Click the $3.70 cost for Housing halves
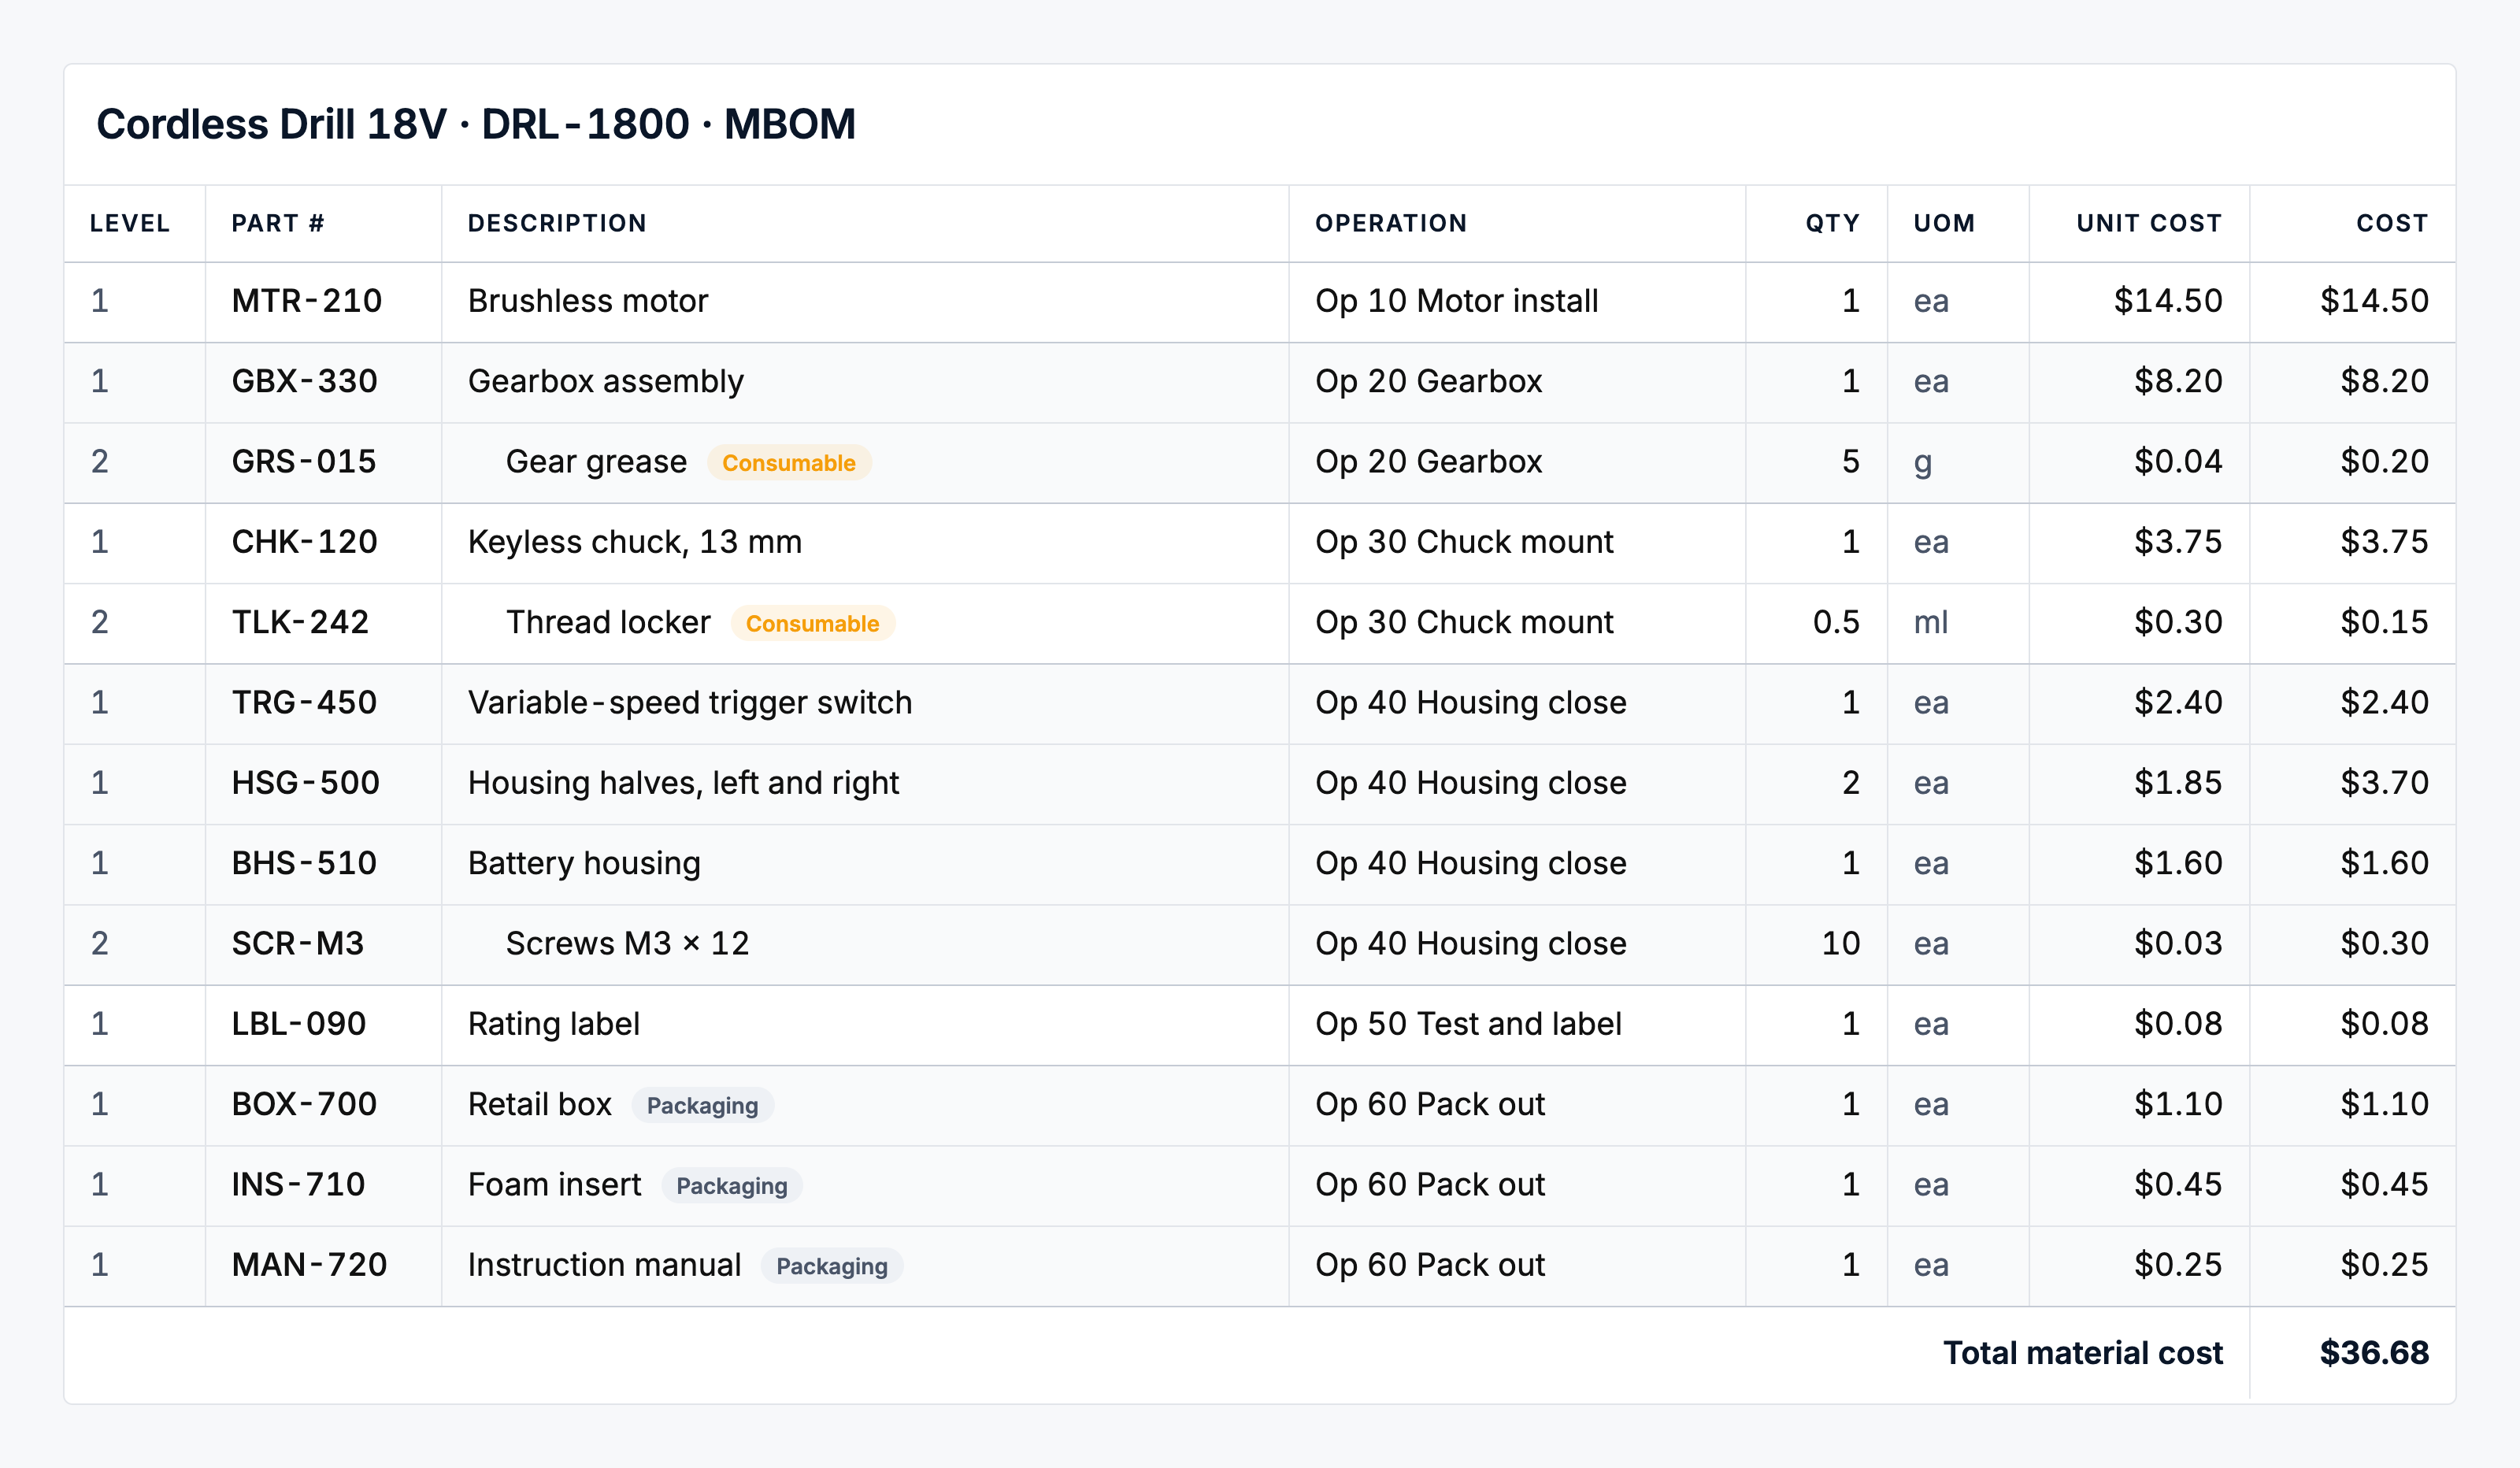 point(2384,783)
